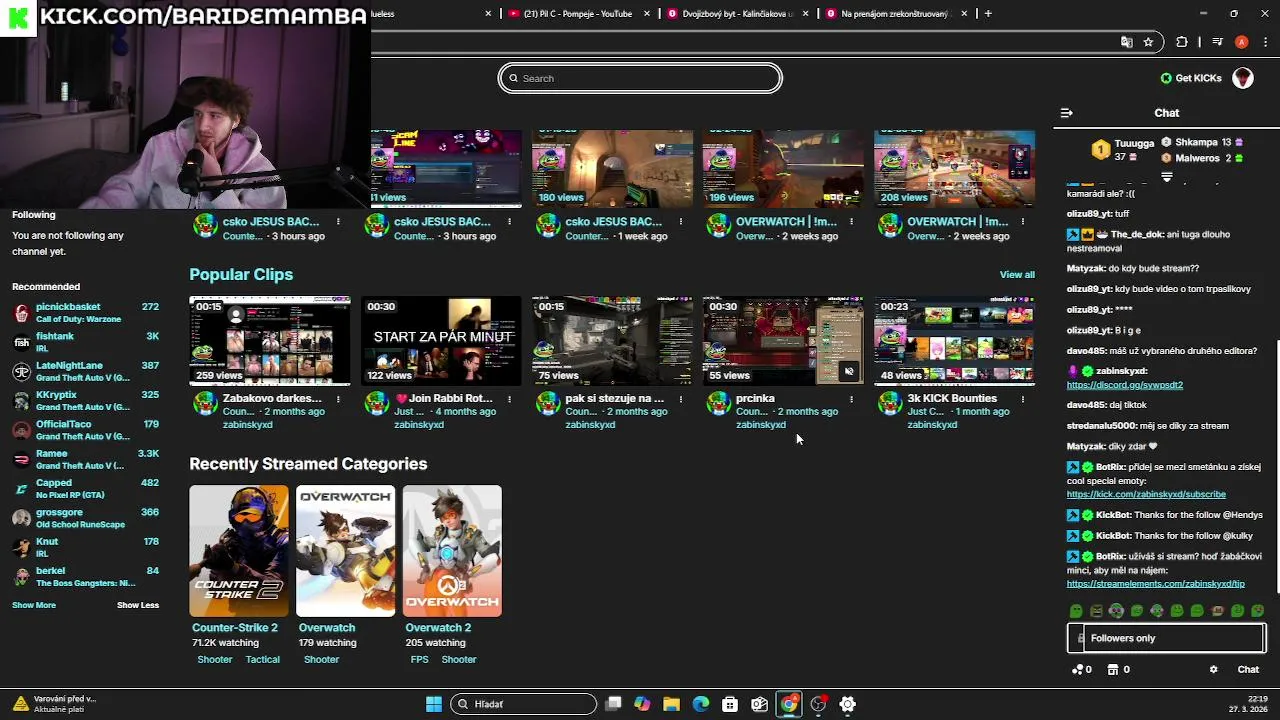Open options menu for Join Rabbi Rot clip

click(x=509, y=399)
